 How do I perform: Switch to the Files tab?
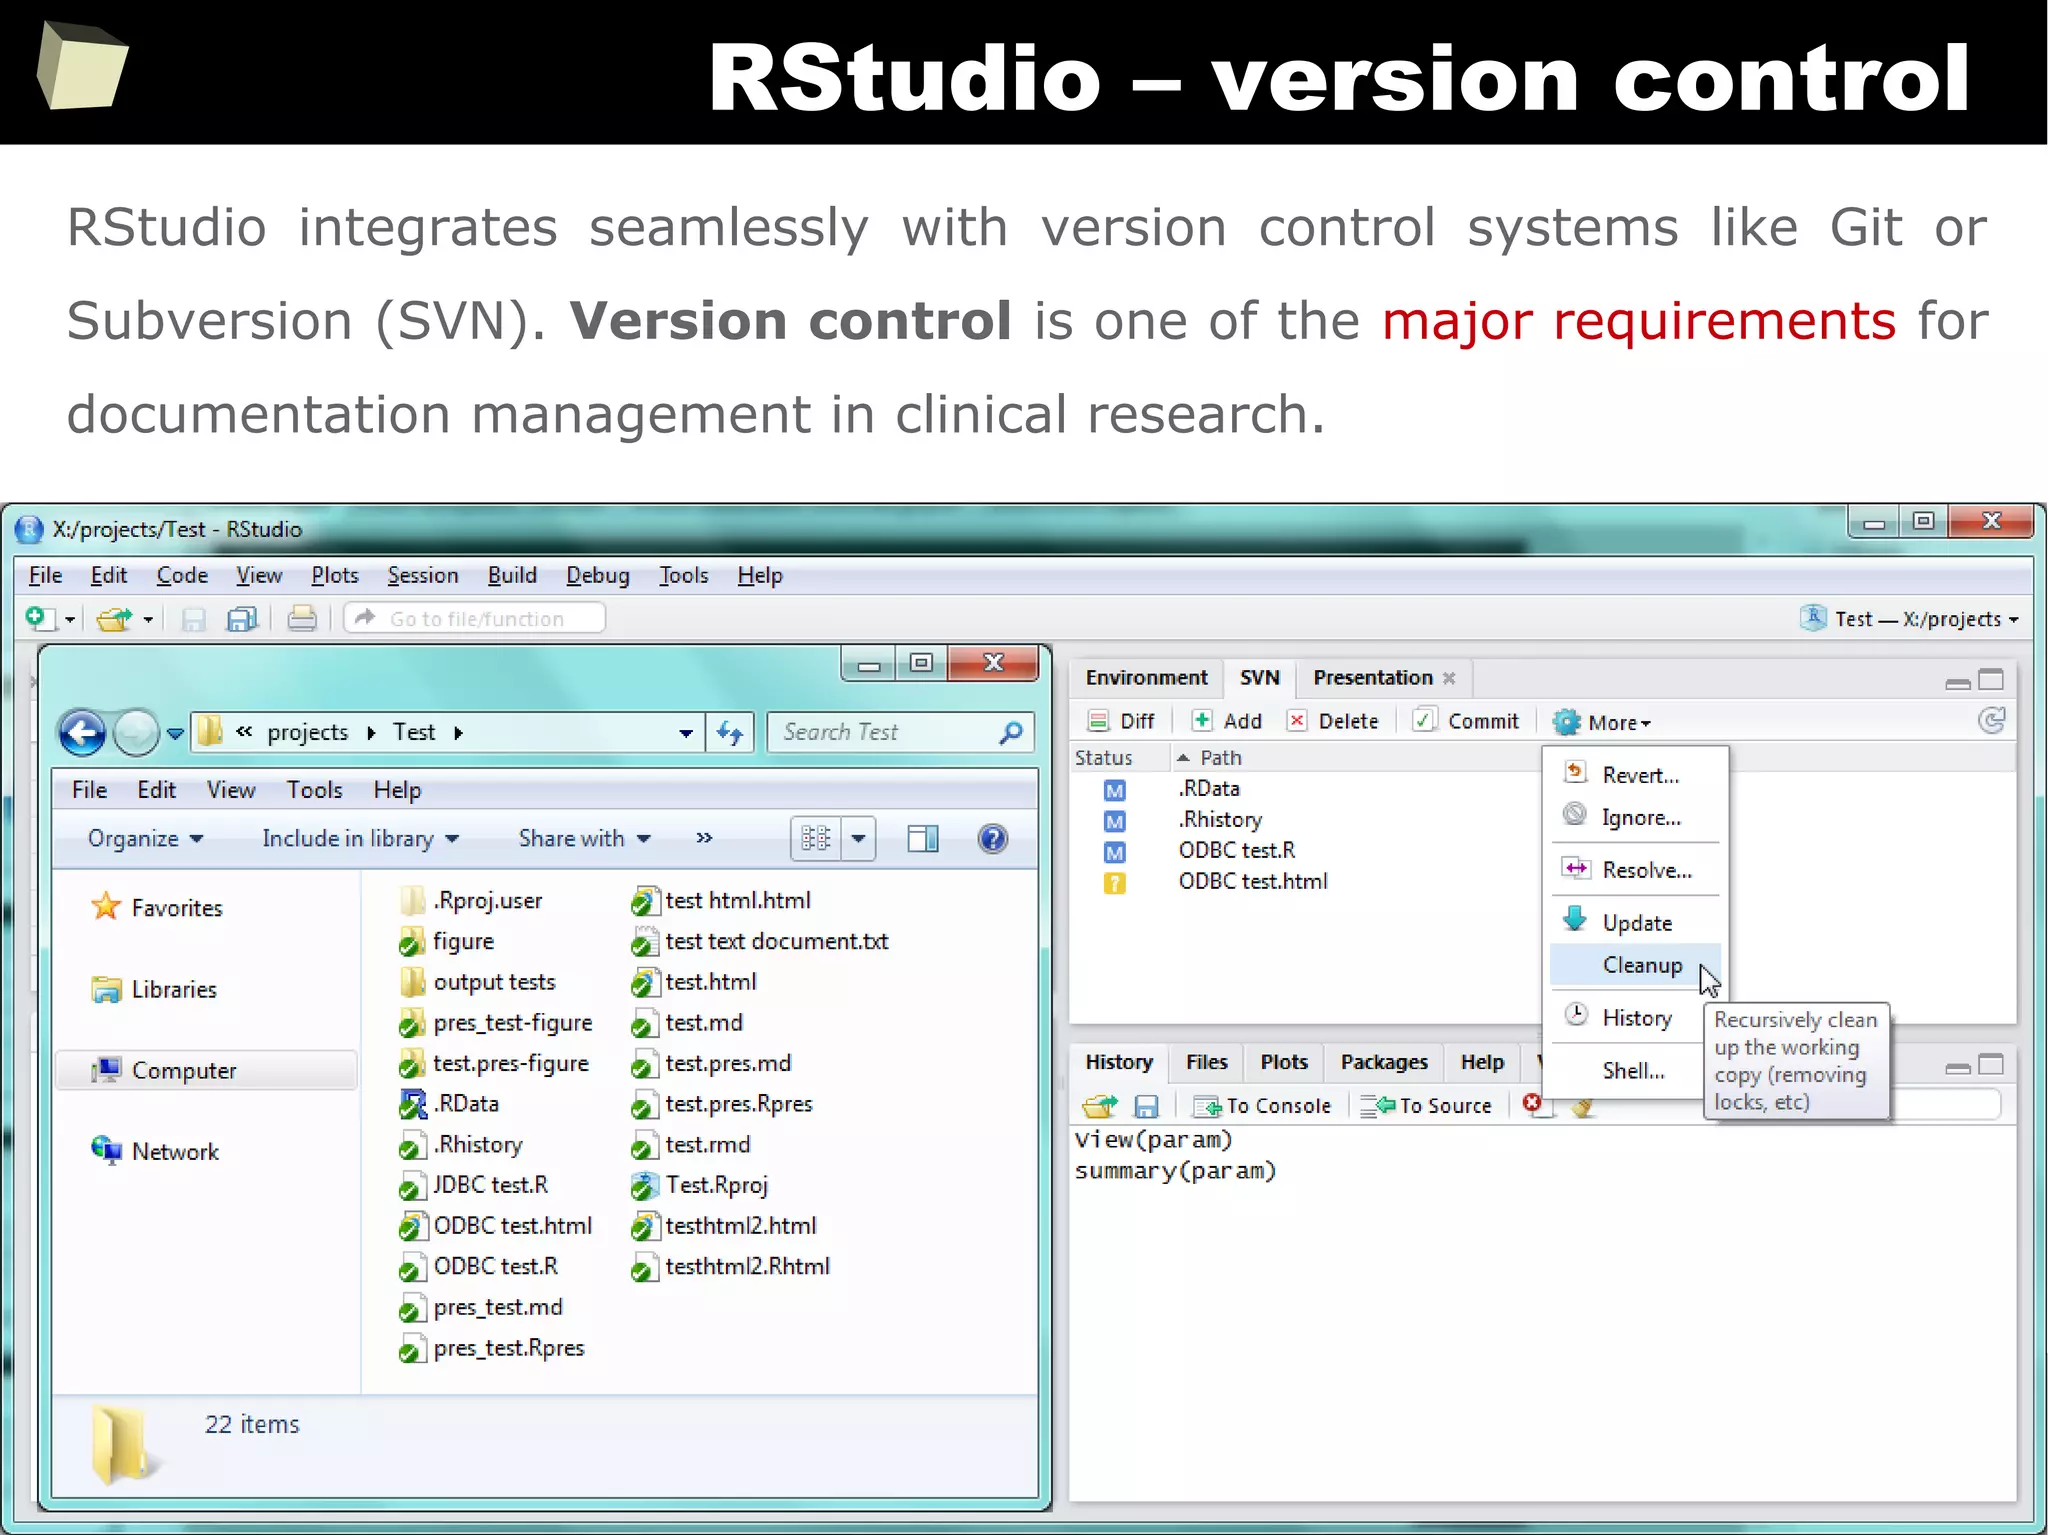tap(1207, 1062)
